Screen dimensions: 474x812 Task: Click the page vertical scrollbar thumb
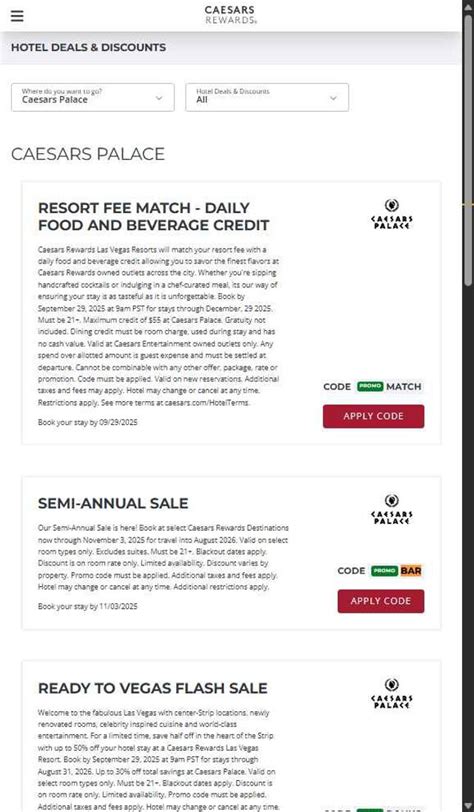468,148
